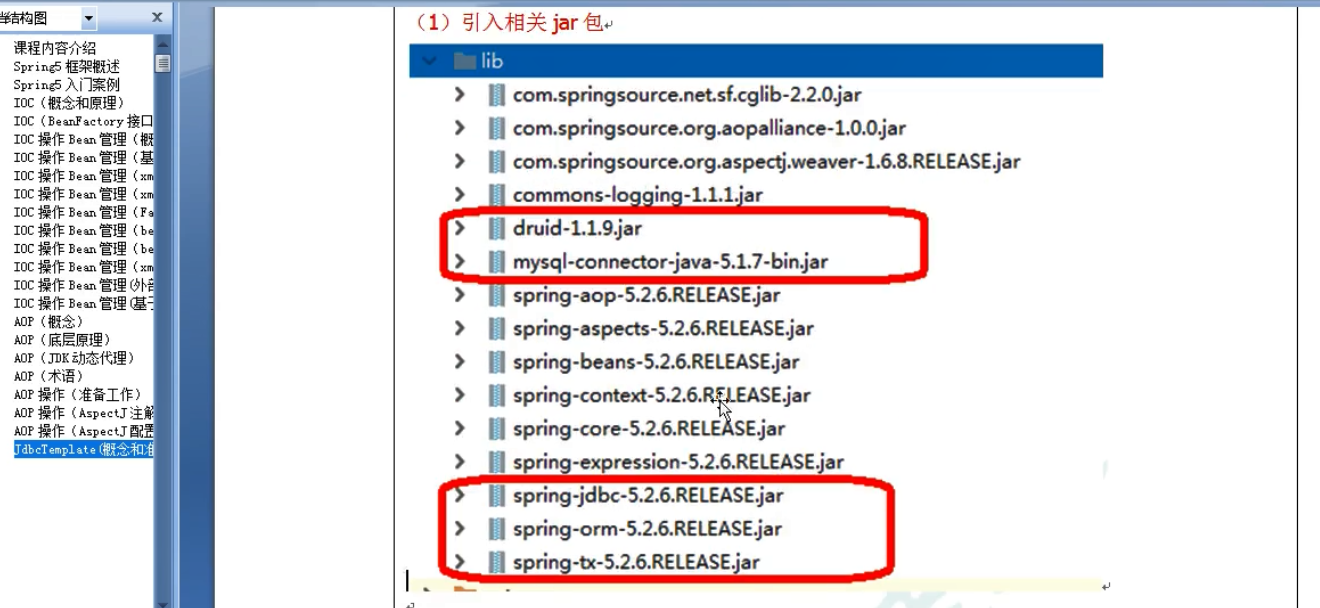The width and height of the screenshot is (1320, 608).
Task: Expand the spring-jdbc jar node arrow
Action: click(x=460, y=495)
